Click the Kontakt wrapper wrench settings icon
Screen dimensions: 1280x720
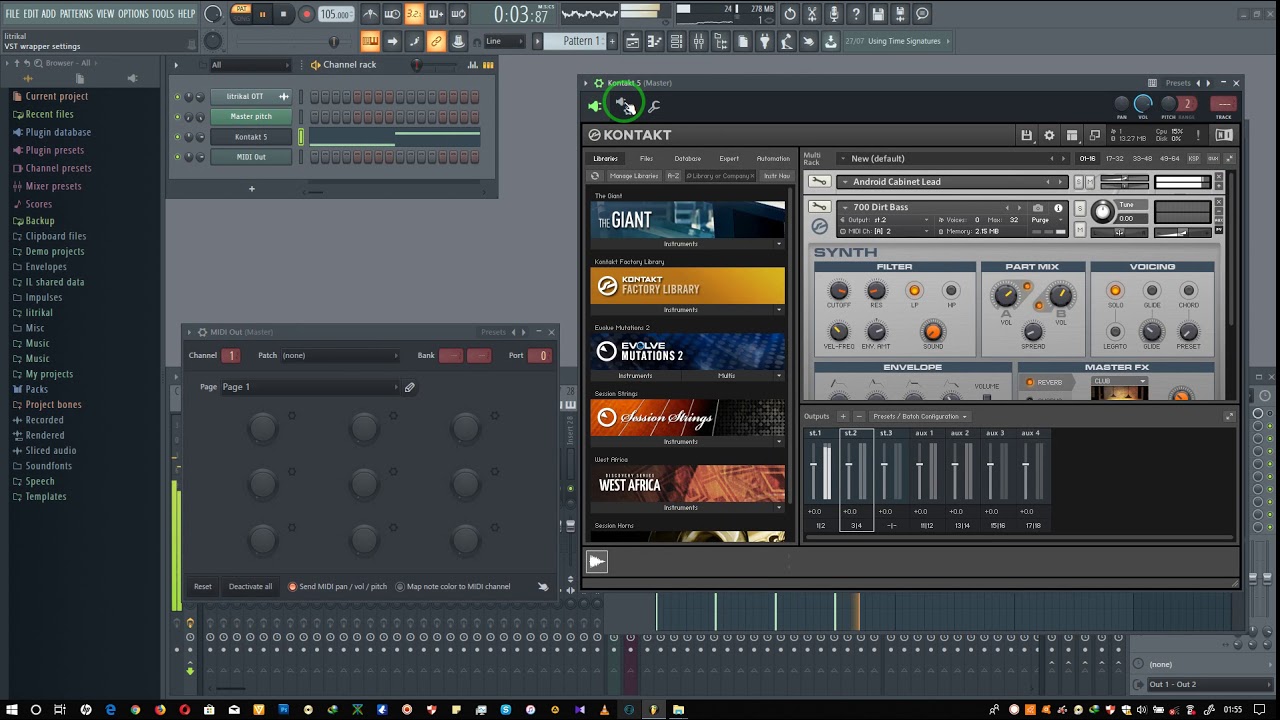(x=654, y=106)
